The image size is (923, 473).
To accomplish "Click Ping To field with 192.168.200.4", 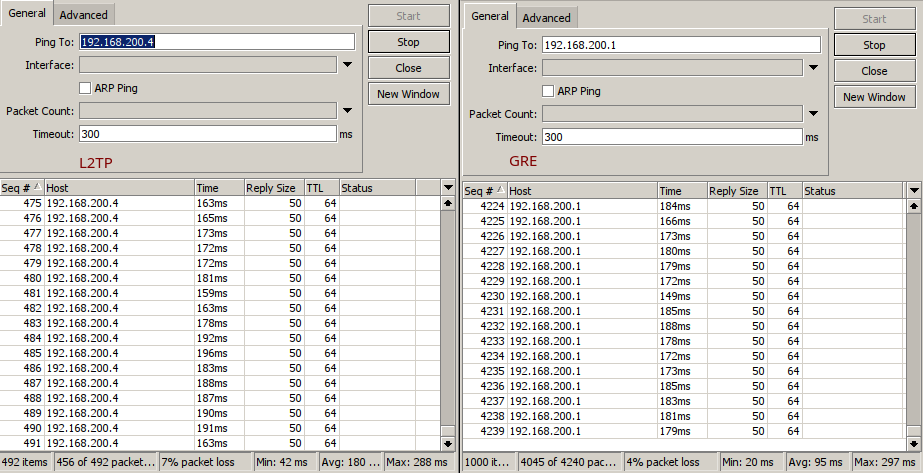I will click(x=217, y=42).
